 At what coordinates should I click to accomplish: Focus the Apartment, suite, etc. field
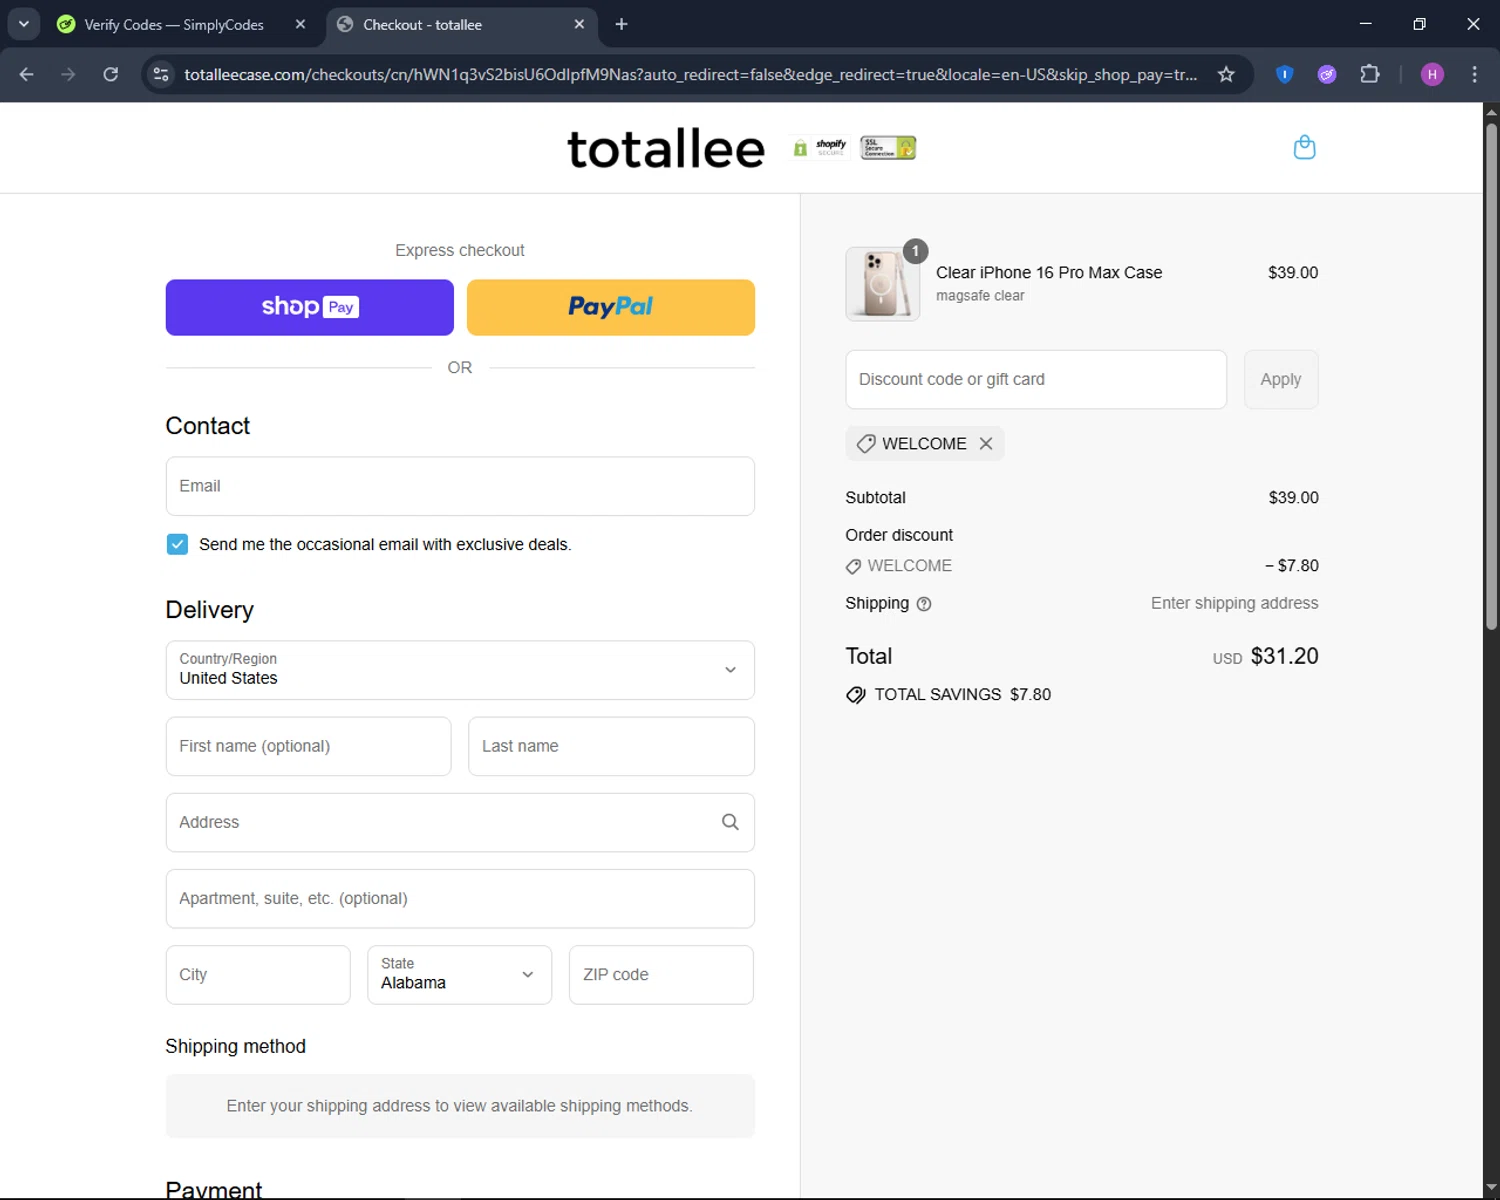[x=460, y=898]
